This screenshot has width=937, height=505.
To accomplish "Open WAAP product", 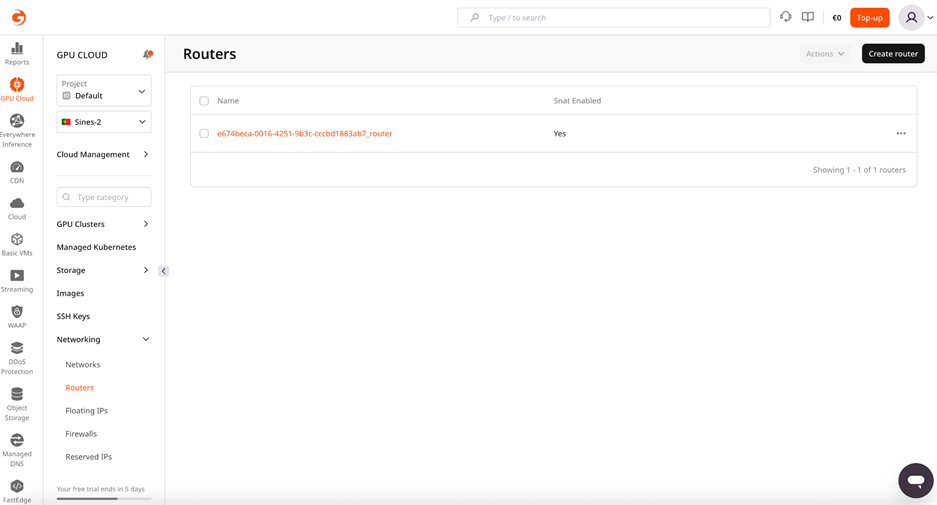I will pos(17,317).
